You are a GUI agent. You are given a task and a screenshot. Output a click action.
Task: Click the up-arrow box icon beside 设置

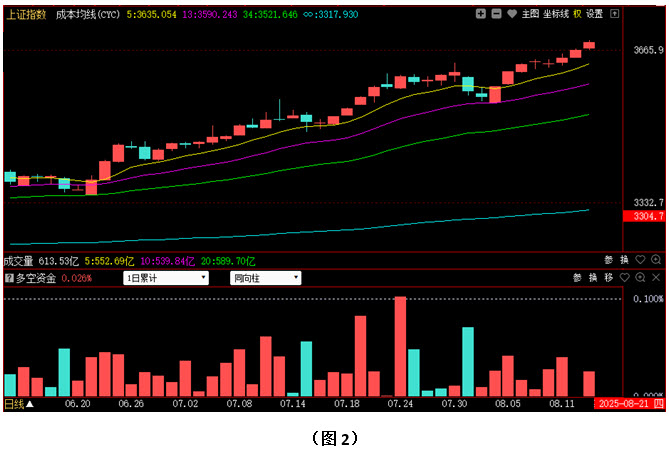[x=614, y=14]
